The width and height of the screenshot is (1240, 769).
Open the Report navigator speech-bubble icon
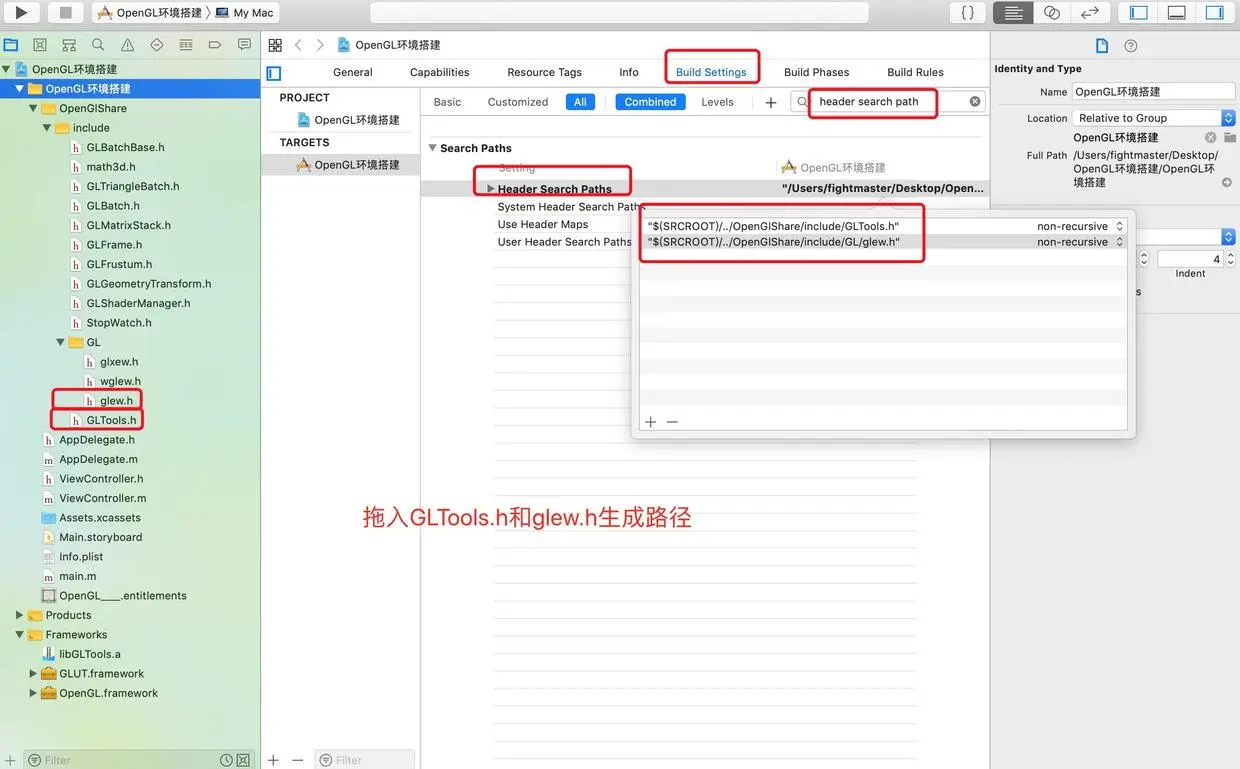tap(244, 45)
